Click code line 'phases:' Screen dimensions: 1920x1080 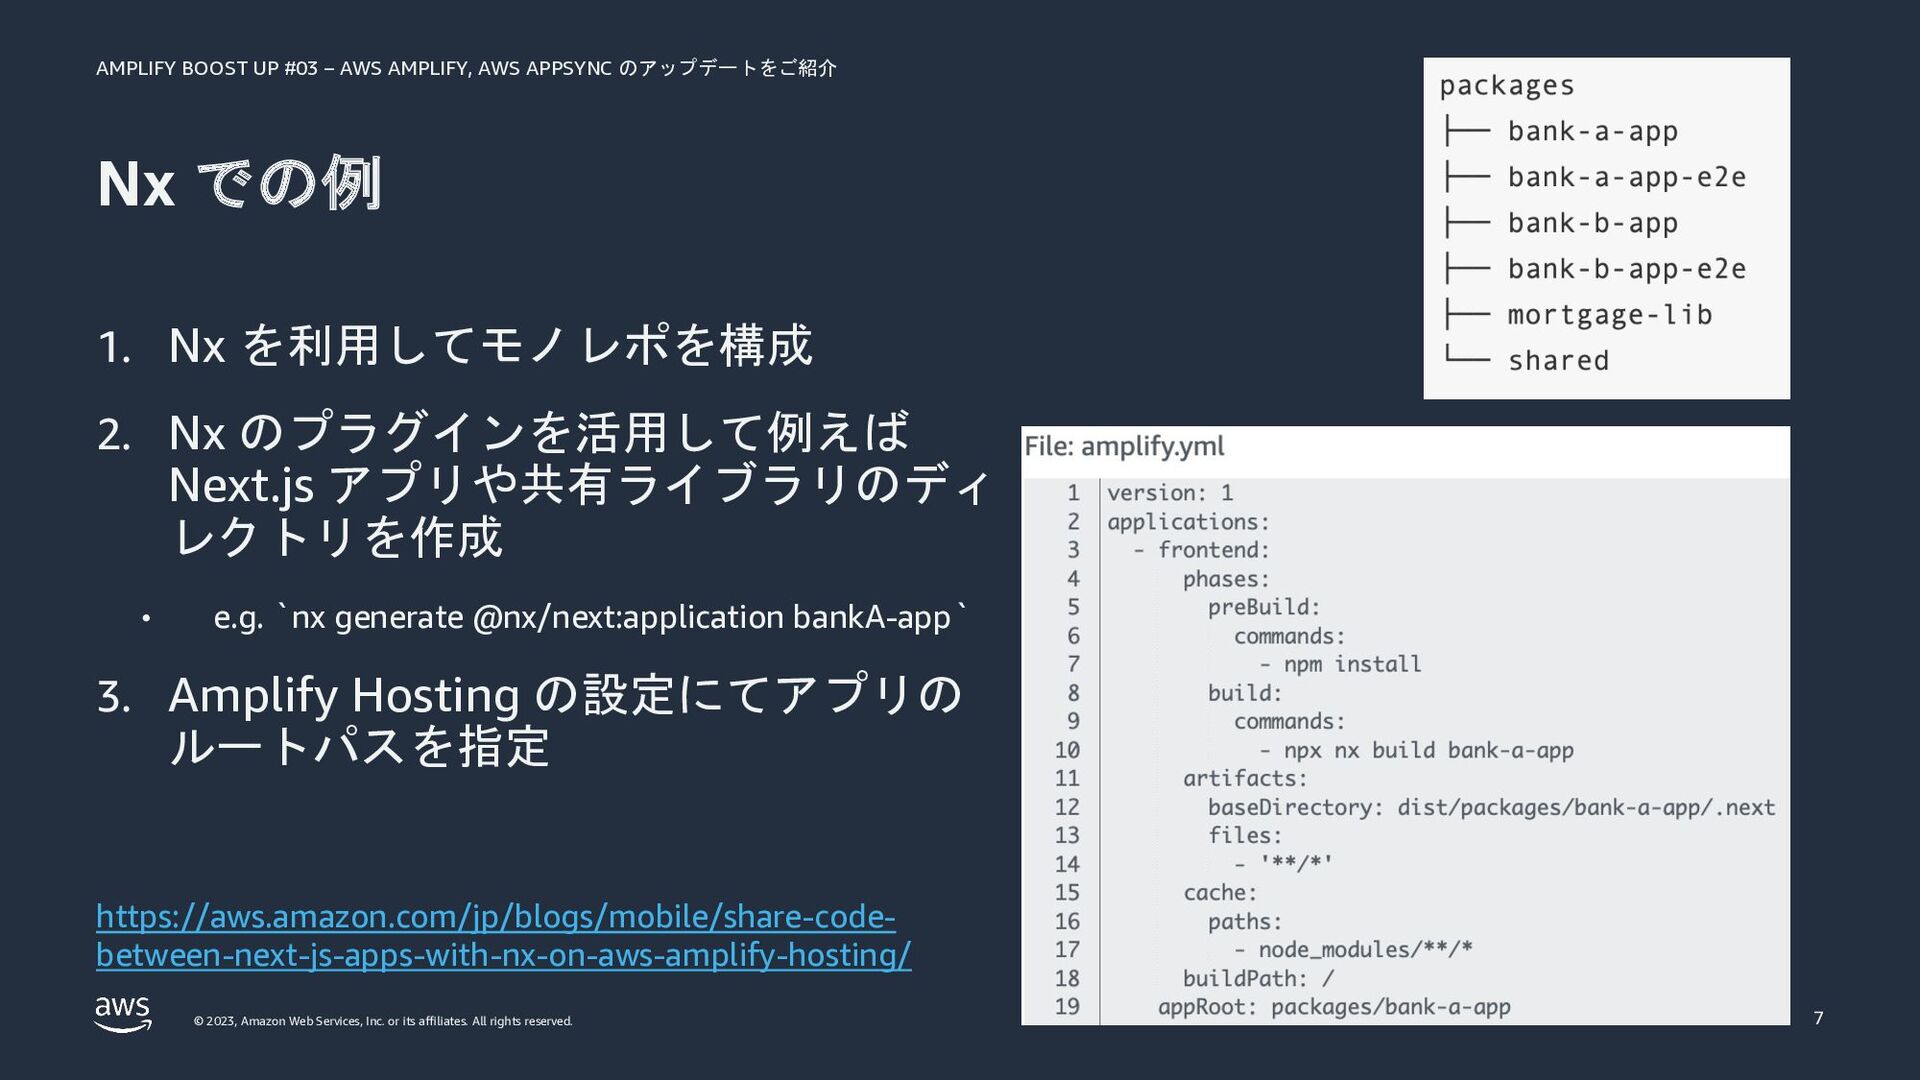[x=1226, y=579]
